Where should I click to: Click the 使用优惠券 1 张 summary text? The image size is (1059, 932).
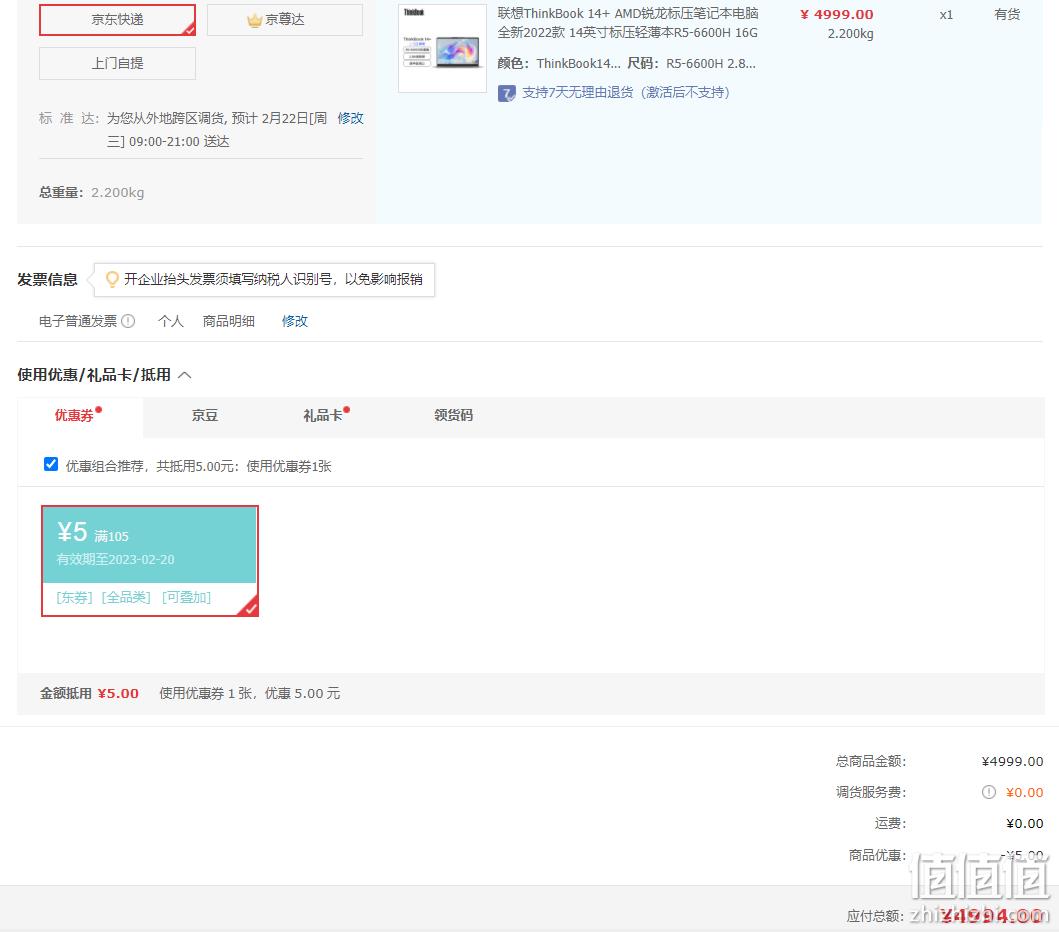click(205, 694)
